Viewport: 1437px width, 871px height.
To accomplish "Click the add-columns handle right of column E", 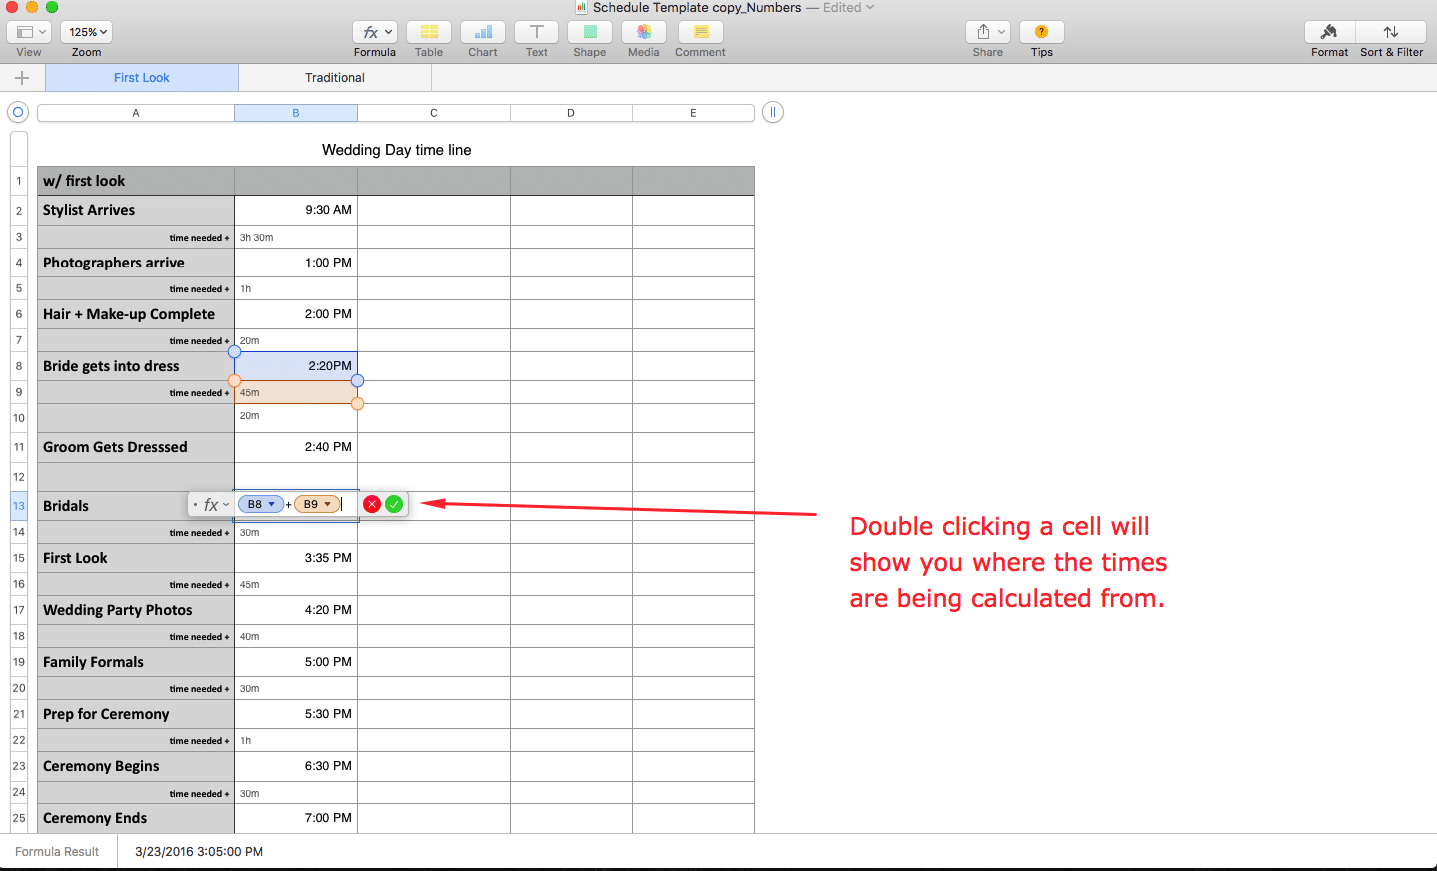I will point(772,112).
